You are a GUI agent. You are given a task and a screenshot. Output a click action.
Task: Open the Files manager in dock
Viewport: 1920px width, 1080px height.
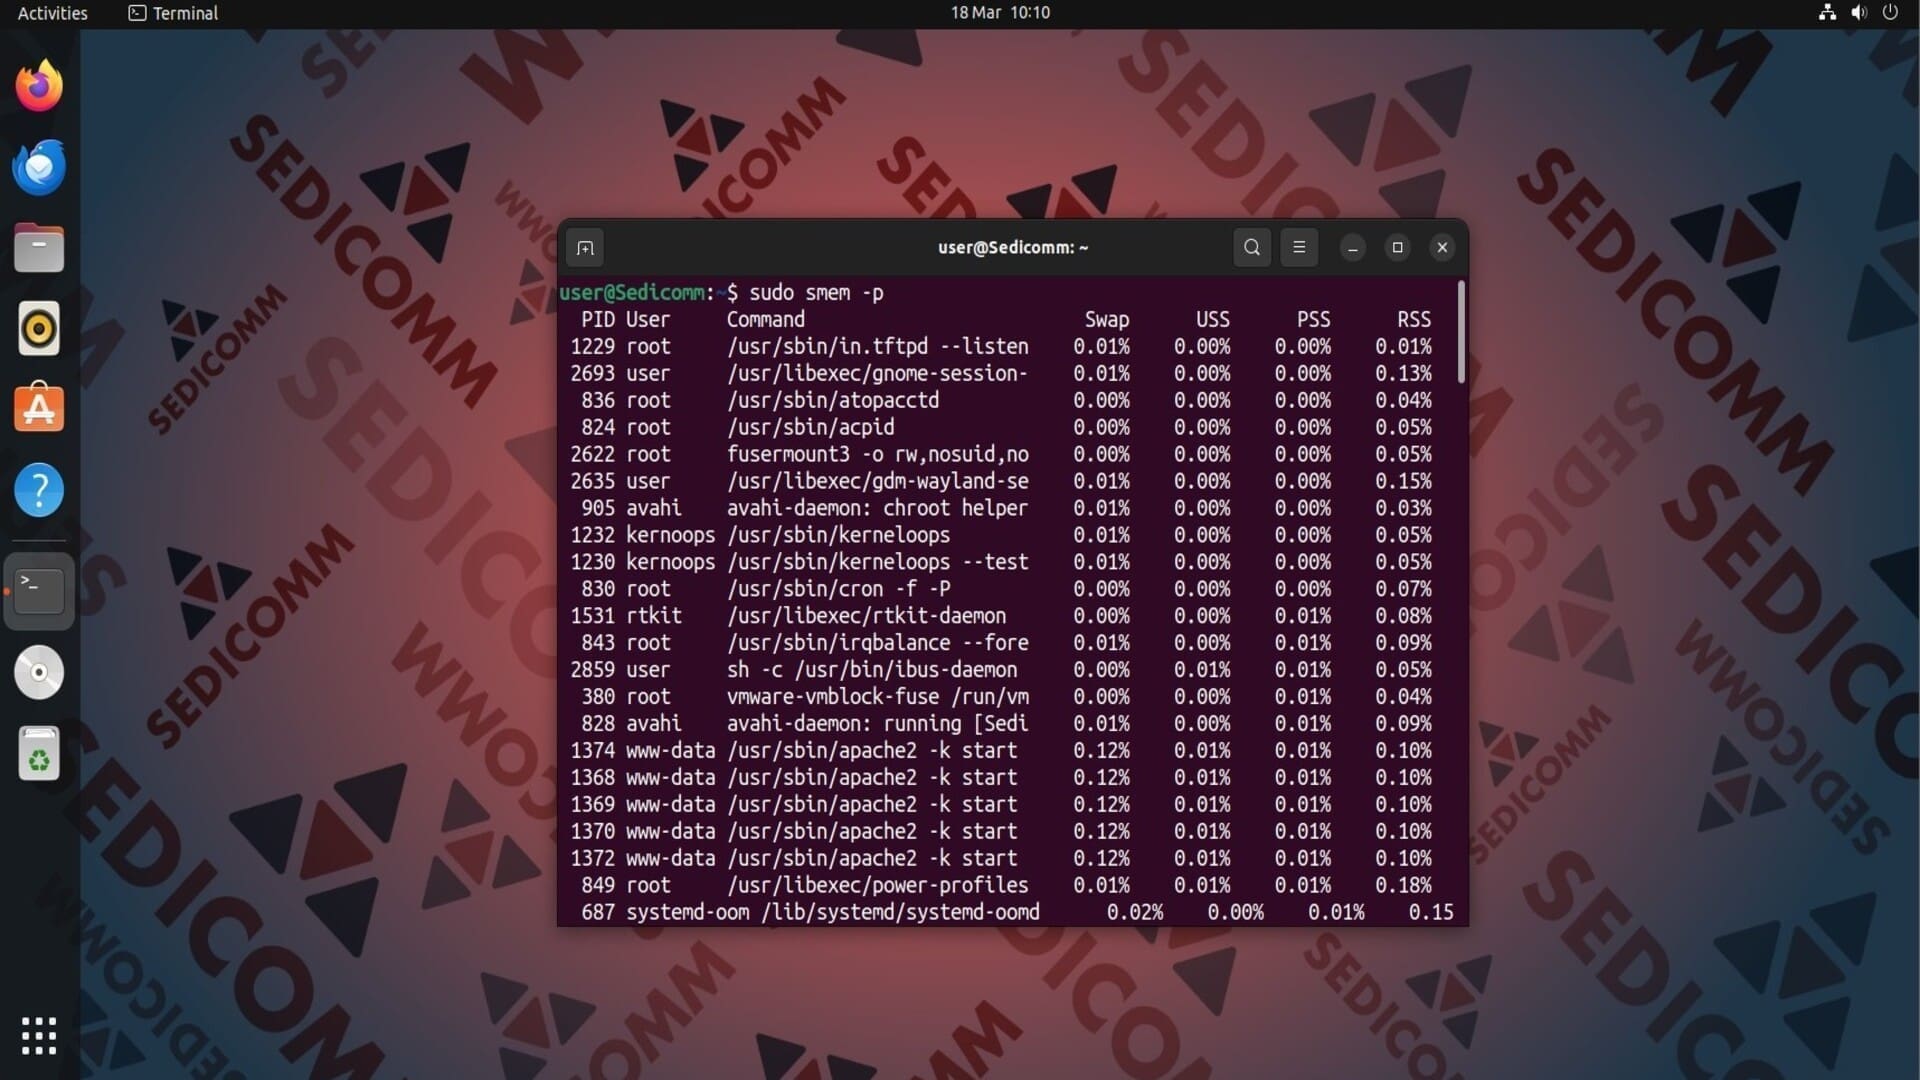39,248
